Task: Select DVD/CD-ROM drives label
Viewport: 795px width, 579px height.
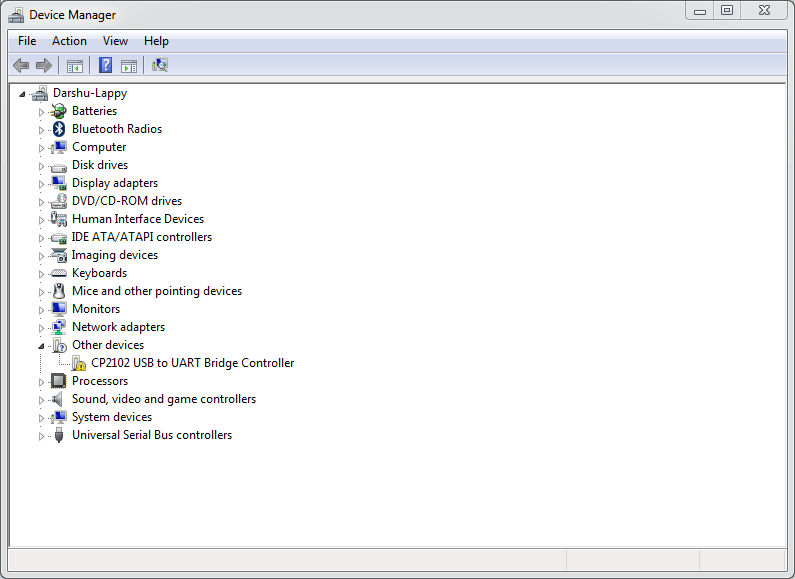Action: click(127, 201)
